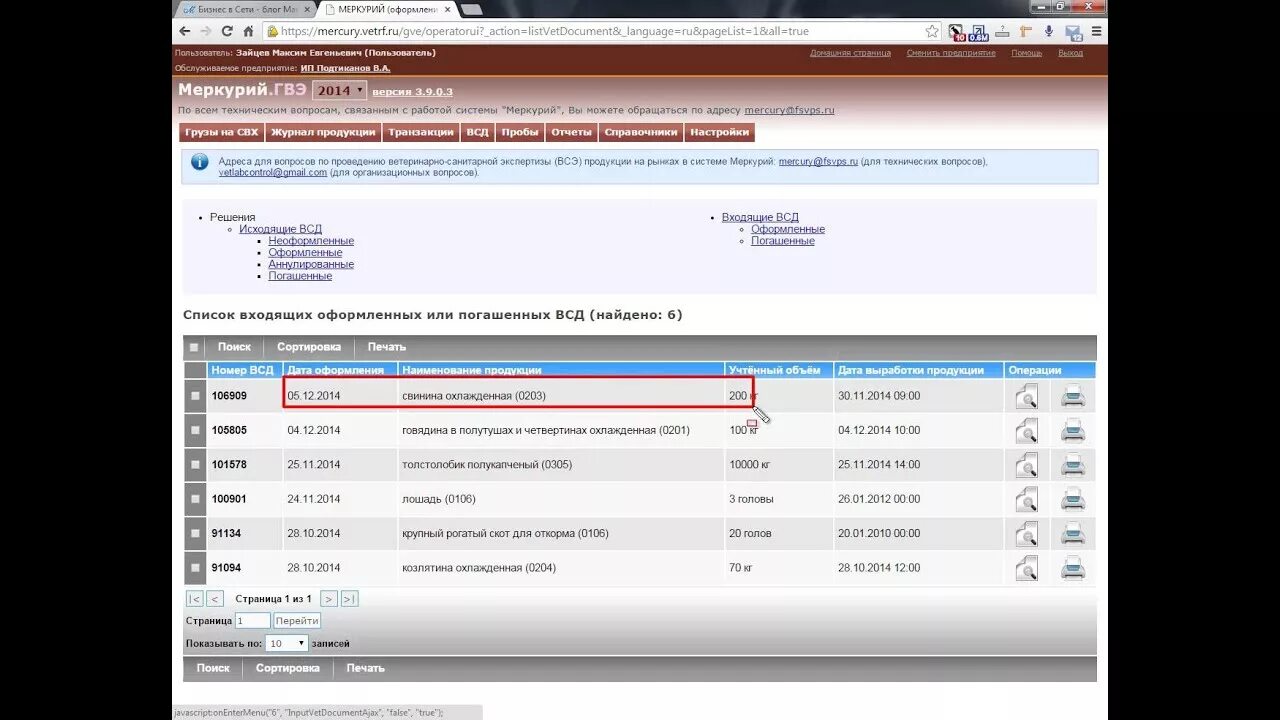Click Перейти page button

click(297, 621)
